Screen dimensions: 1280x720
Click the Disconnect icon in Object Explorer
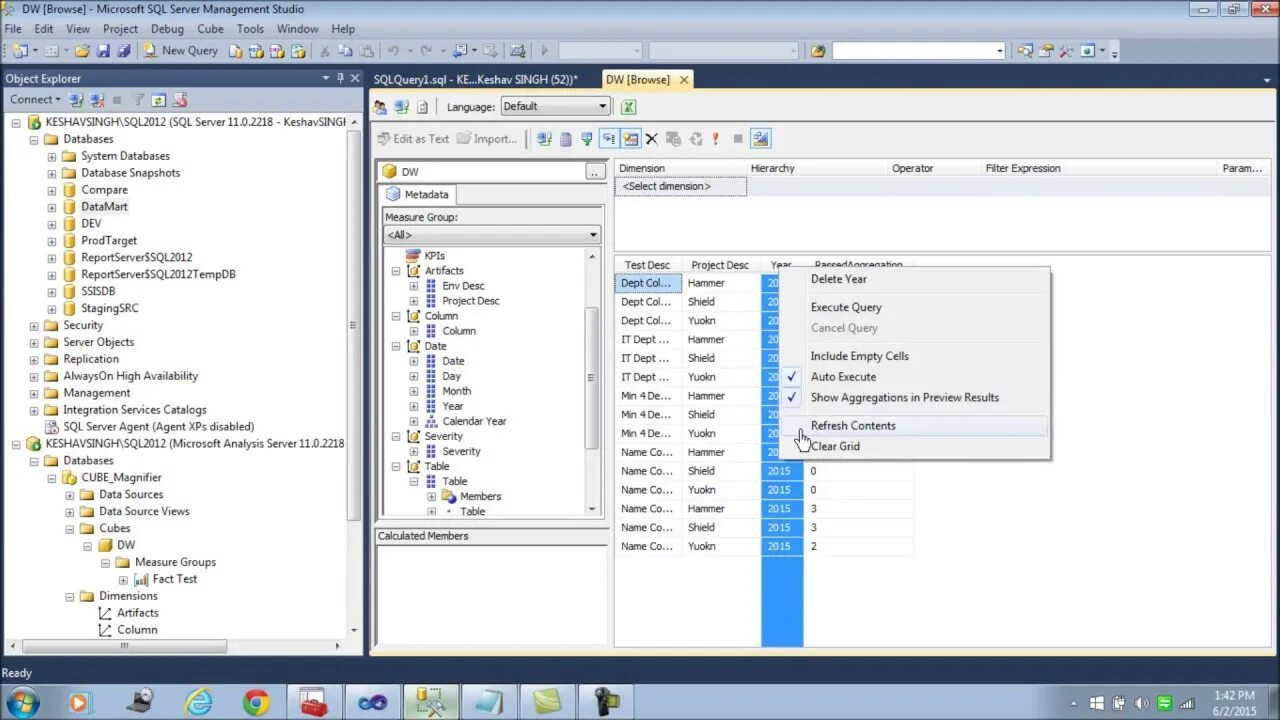coord(97,100)
